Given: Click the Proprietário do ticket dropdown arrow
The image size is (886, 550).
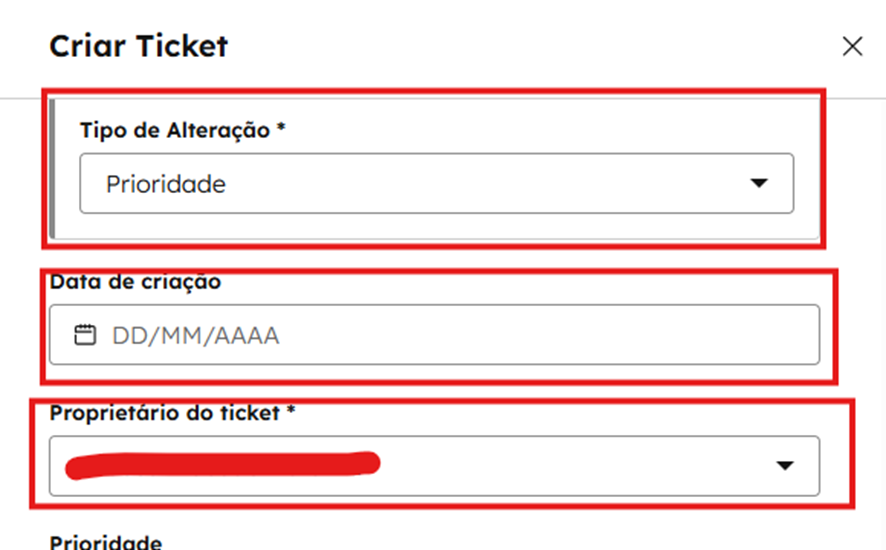Looking at the screenshot, I should click(x=785, y=465).
